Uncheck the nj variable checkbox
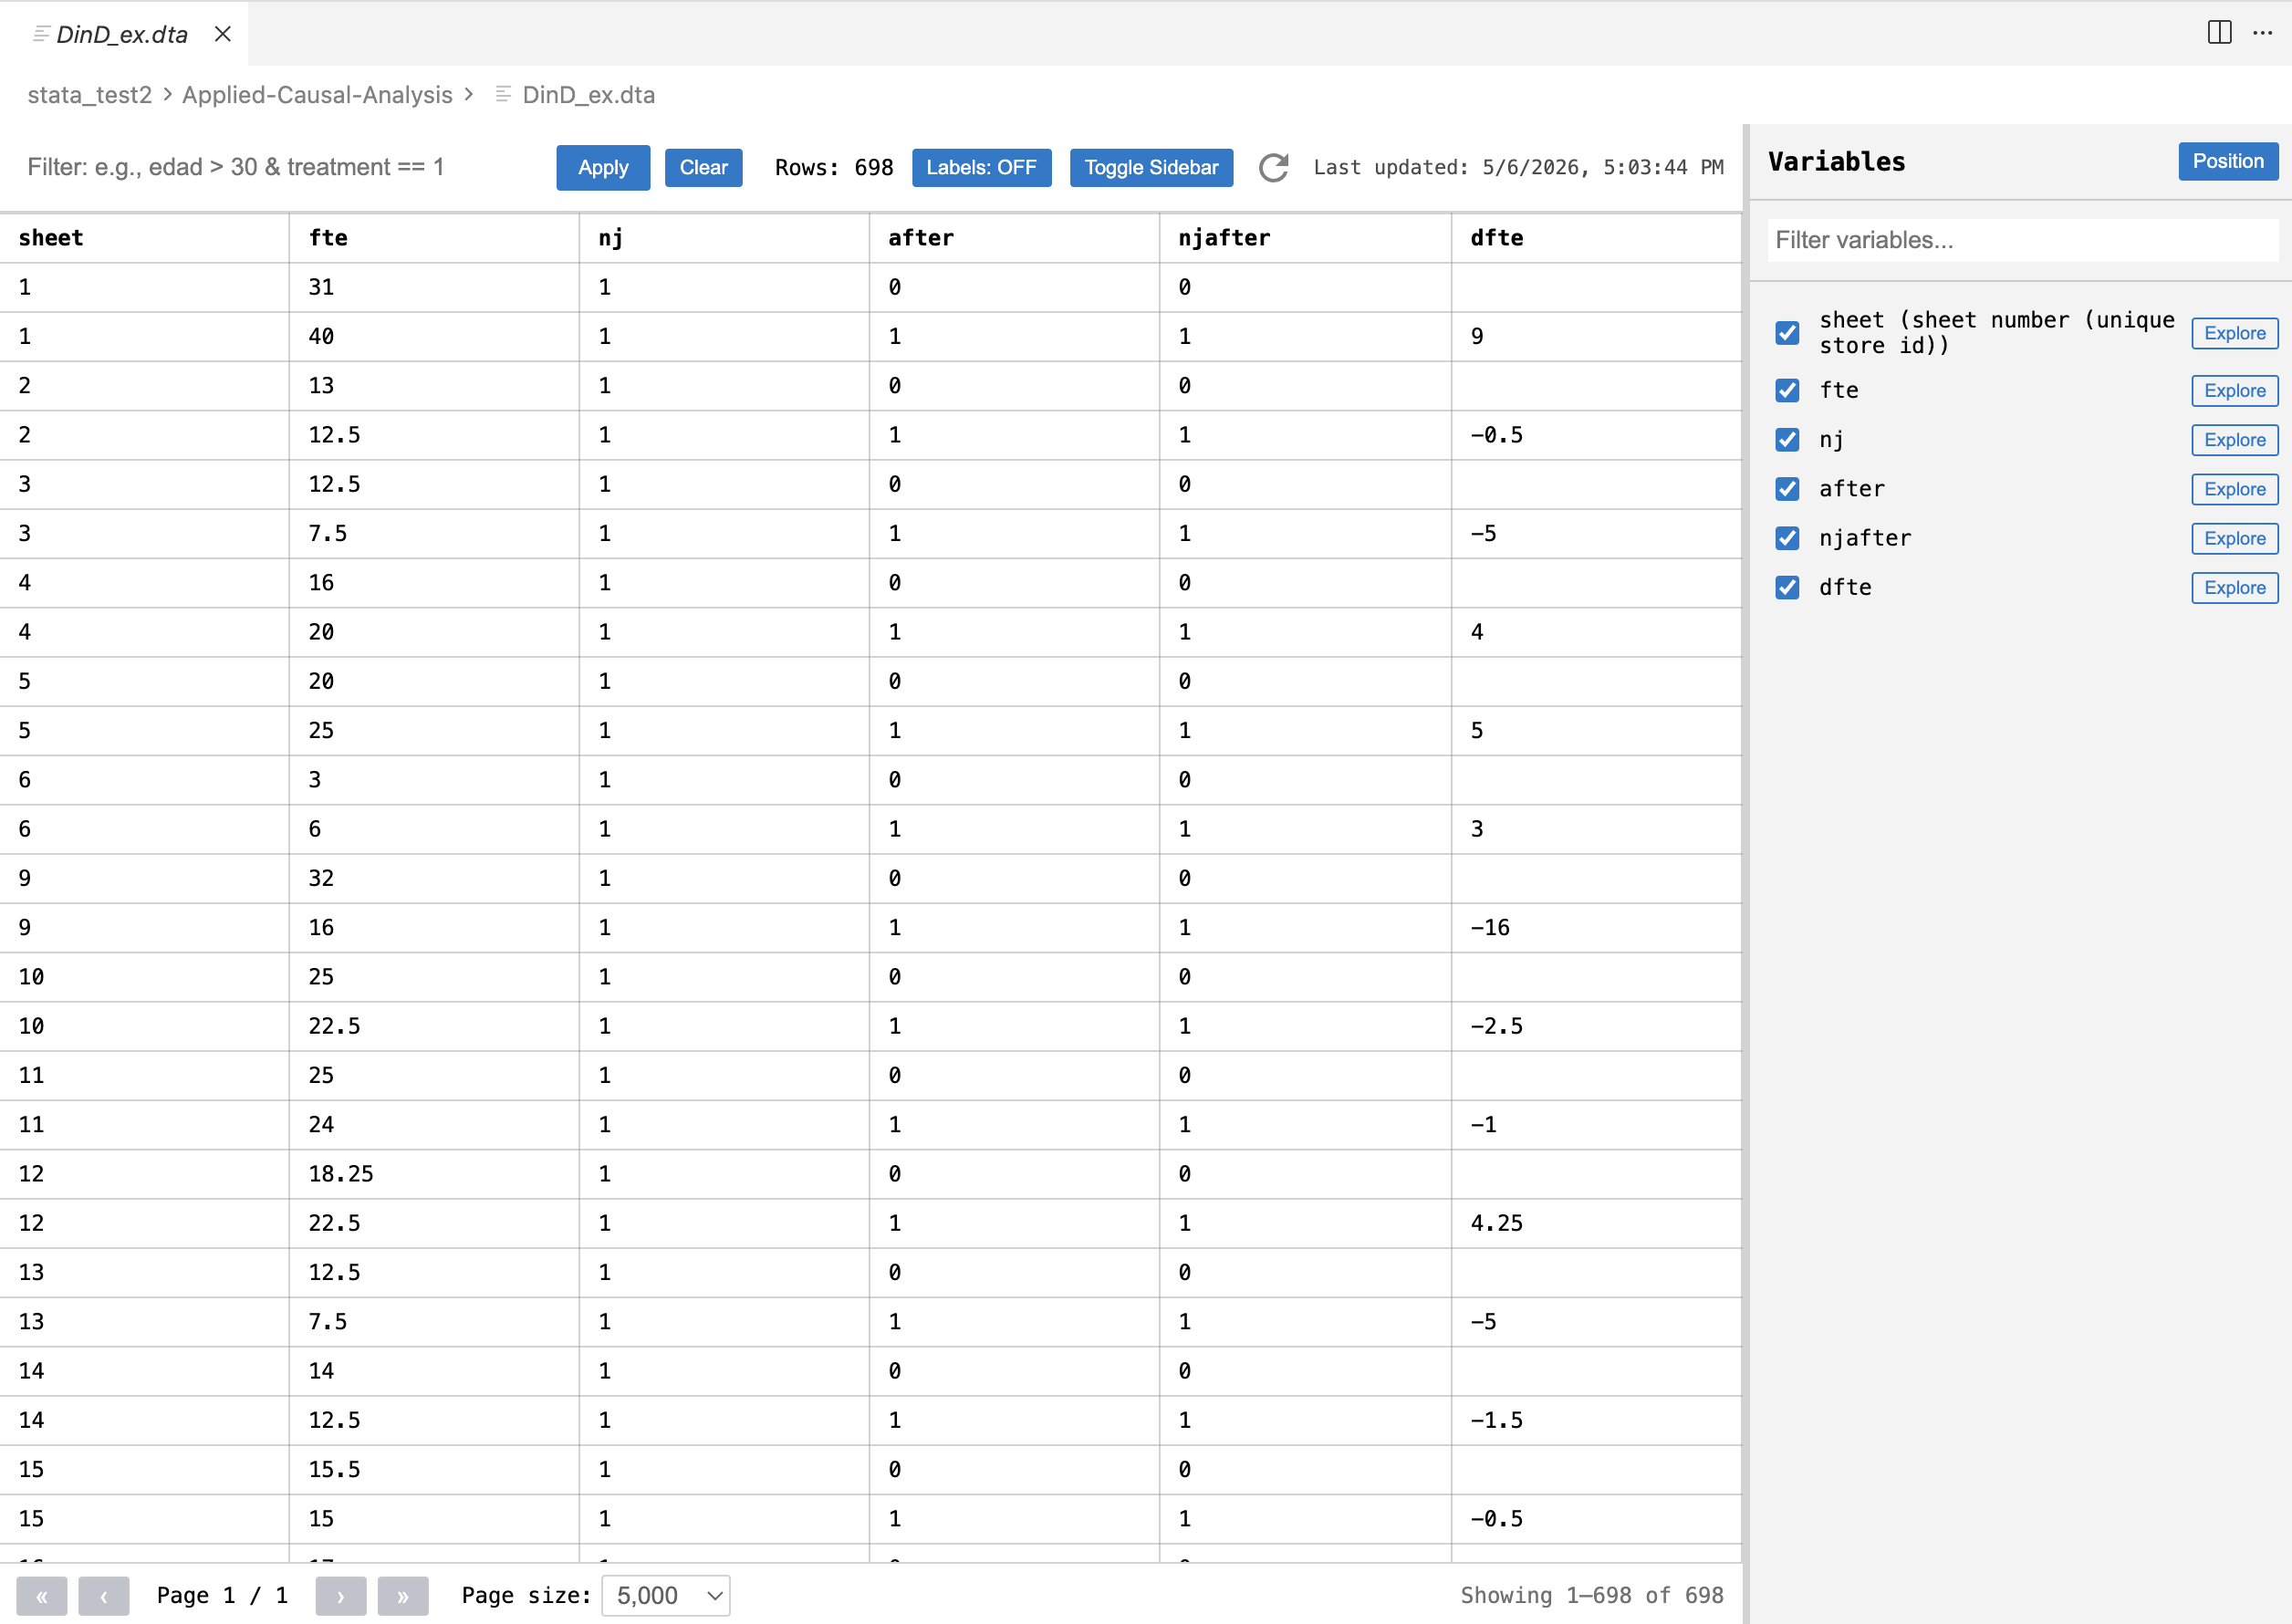 click(1787, 440)
